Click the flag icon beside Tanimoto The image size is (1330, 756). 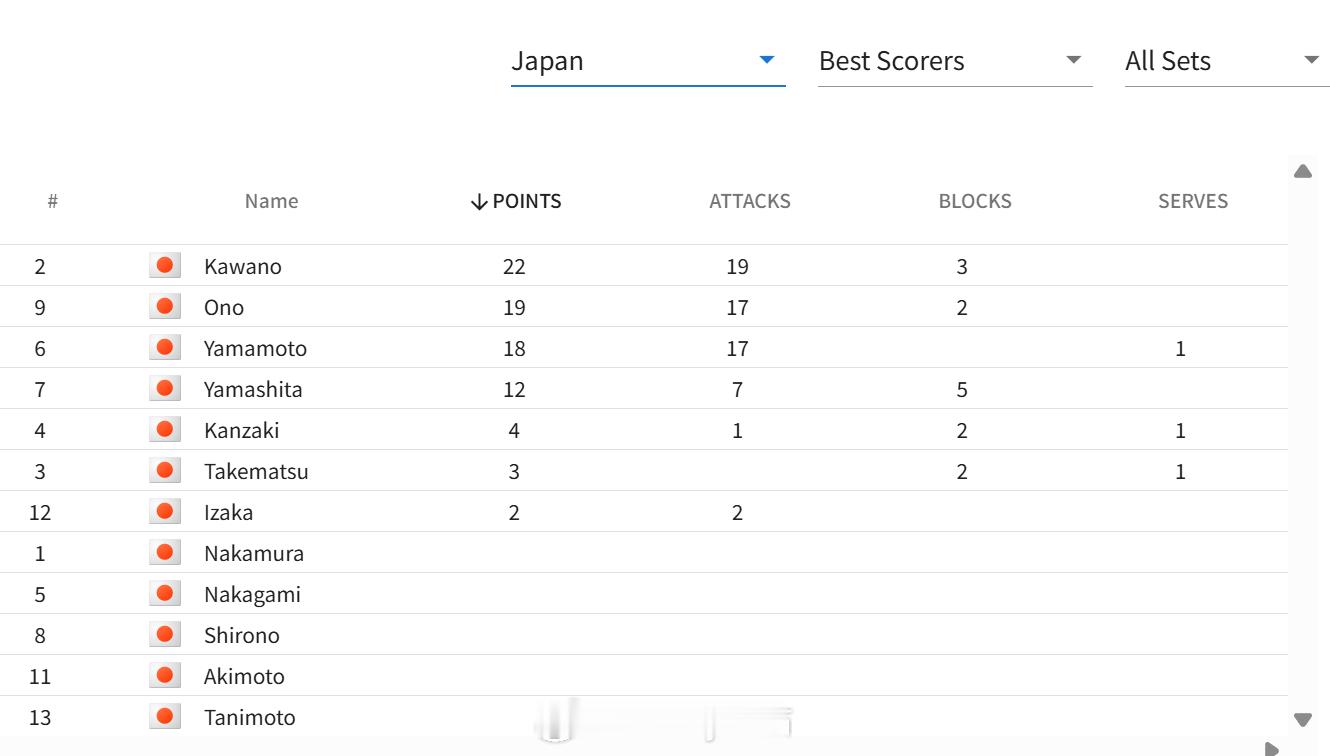(165, 716)
